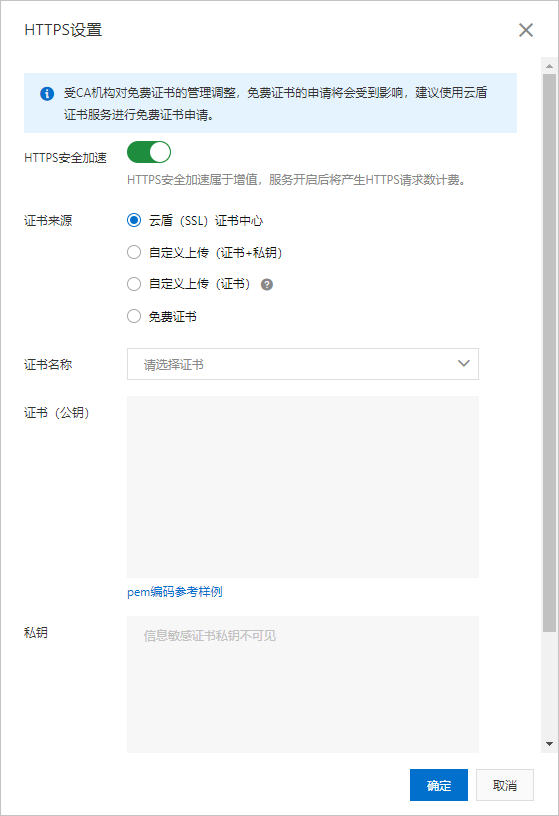
Task: Click the blue info icon in the notice
Action: pyautogui.click(x=47, y=94)
